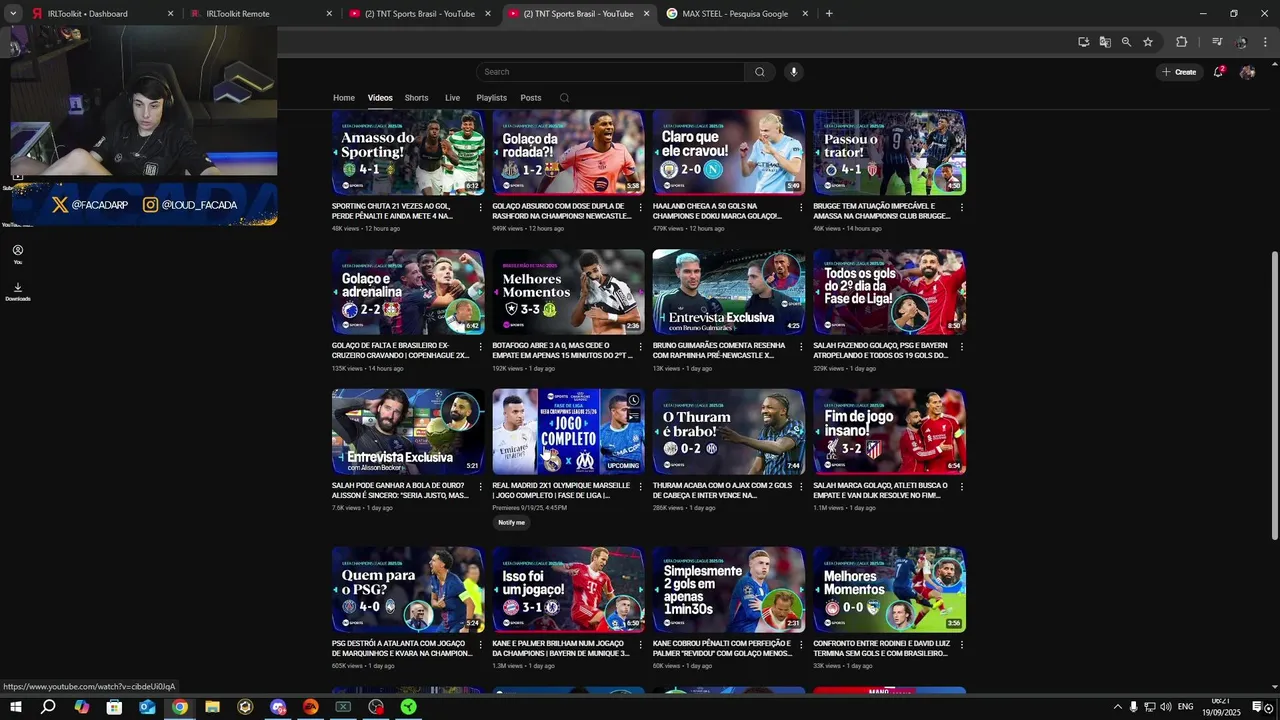Switch to the channel Playlists tab
This screenshot has width=1280, height=720.
pyautogui.click(x=492, y=98)
